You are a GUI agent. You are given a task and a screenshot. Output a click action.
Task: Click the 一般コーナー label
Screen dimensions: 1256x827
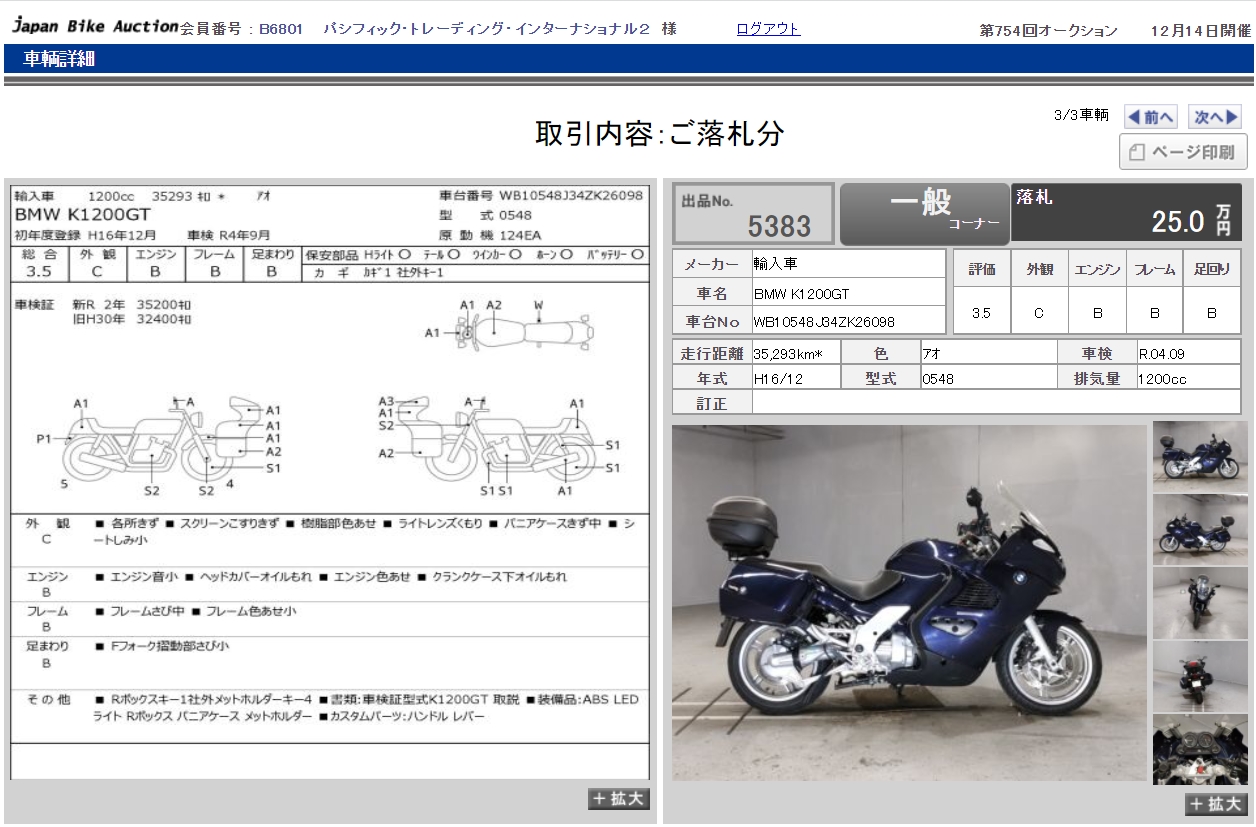[x=925, y=214]
